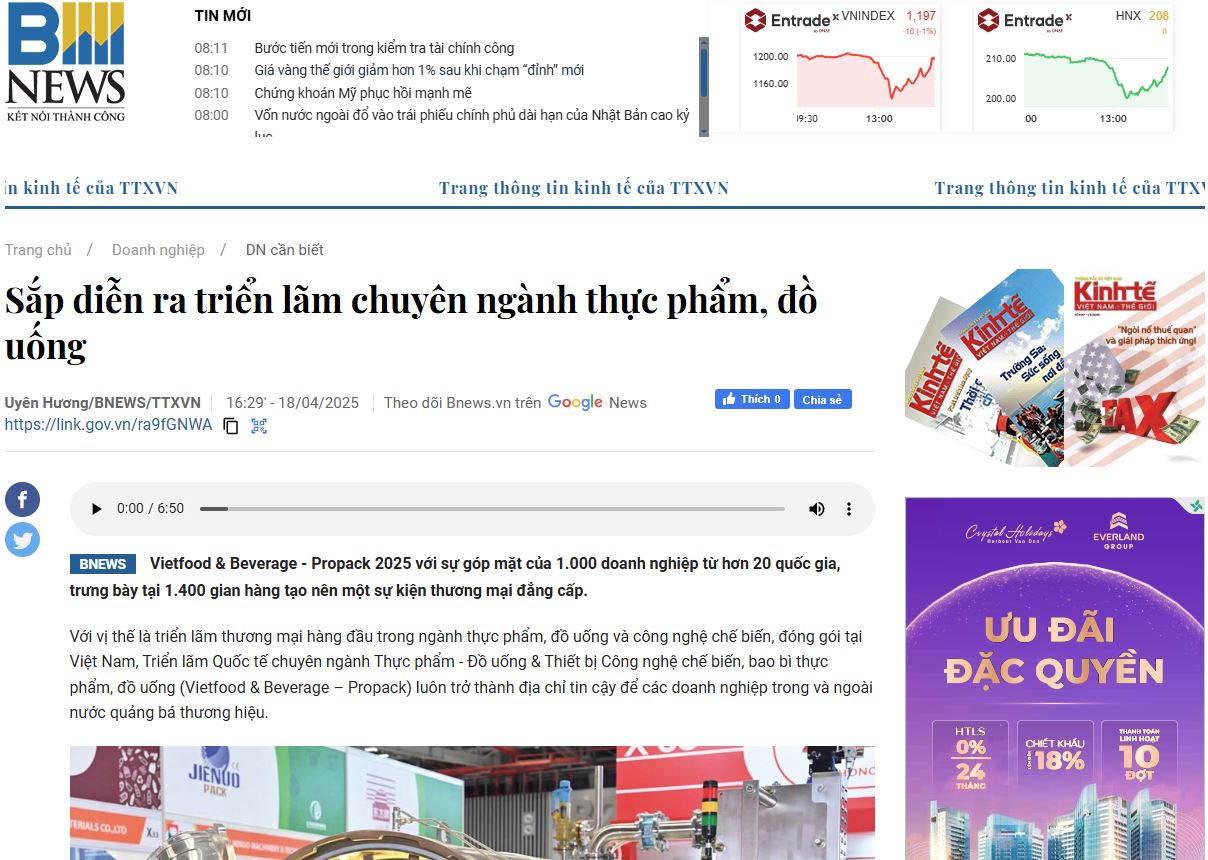The image size is (1208, 860).
Task: Open the Kinh tế magazine cover banner
Action: pyautogui.click(x=1055, y=368)
